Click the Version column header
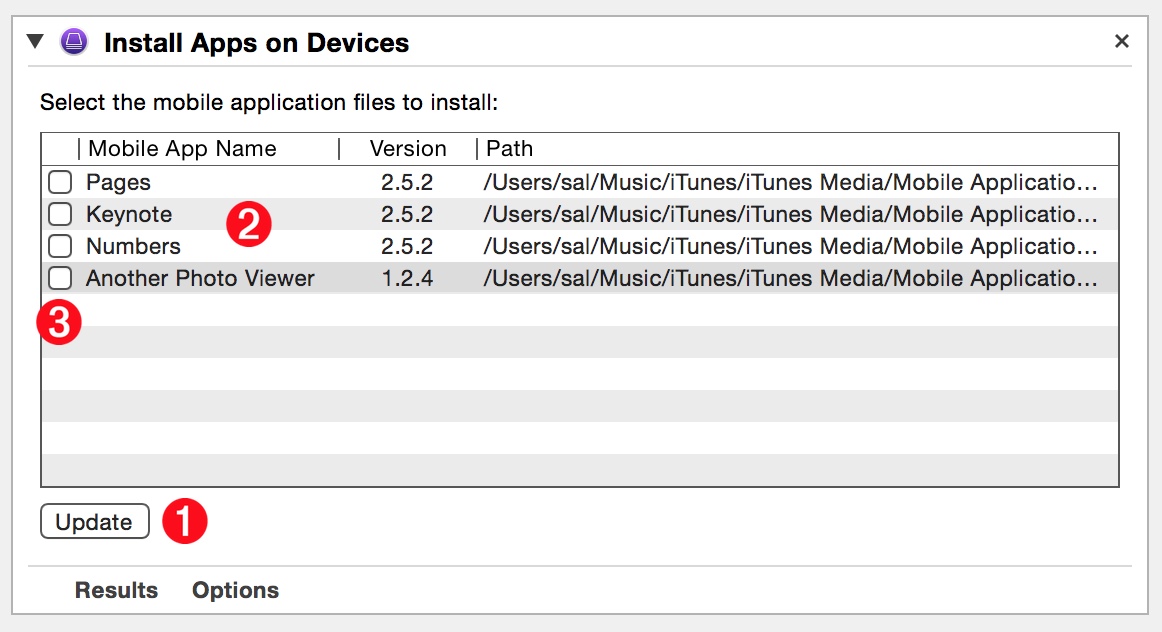The width and height of the screenshot is (1162, 632). [x=408, y=148]
